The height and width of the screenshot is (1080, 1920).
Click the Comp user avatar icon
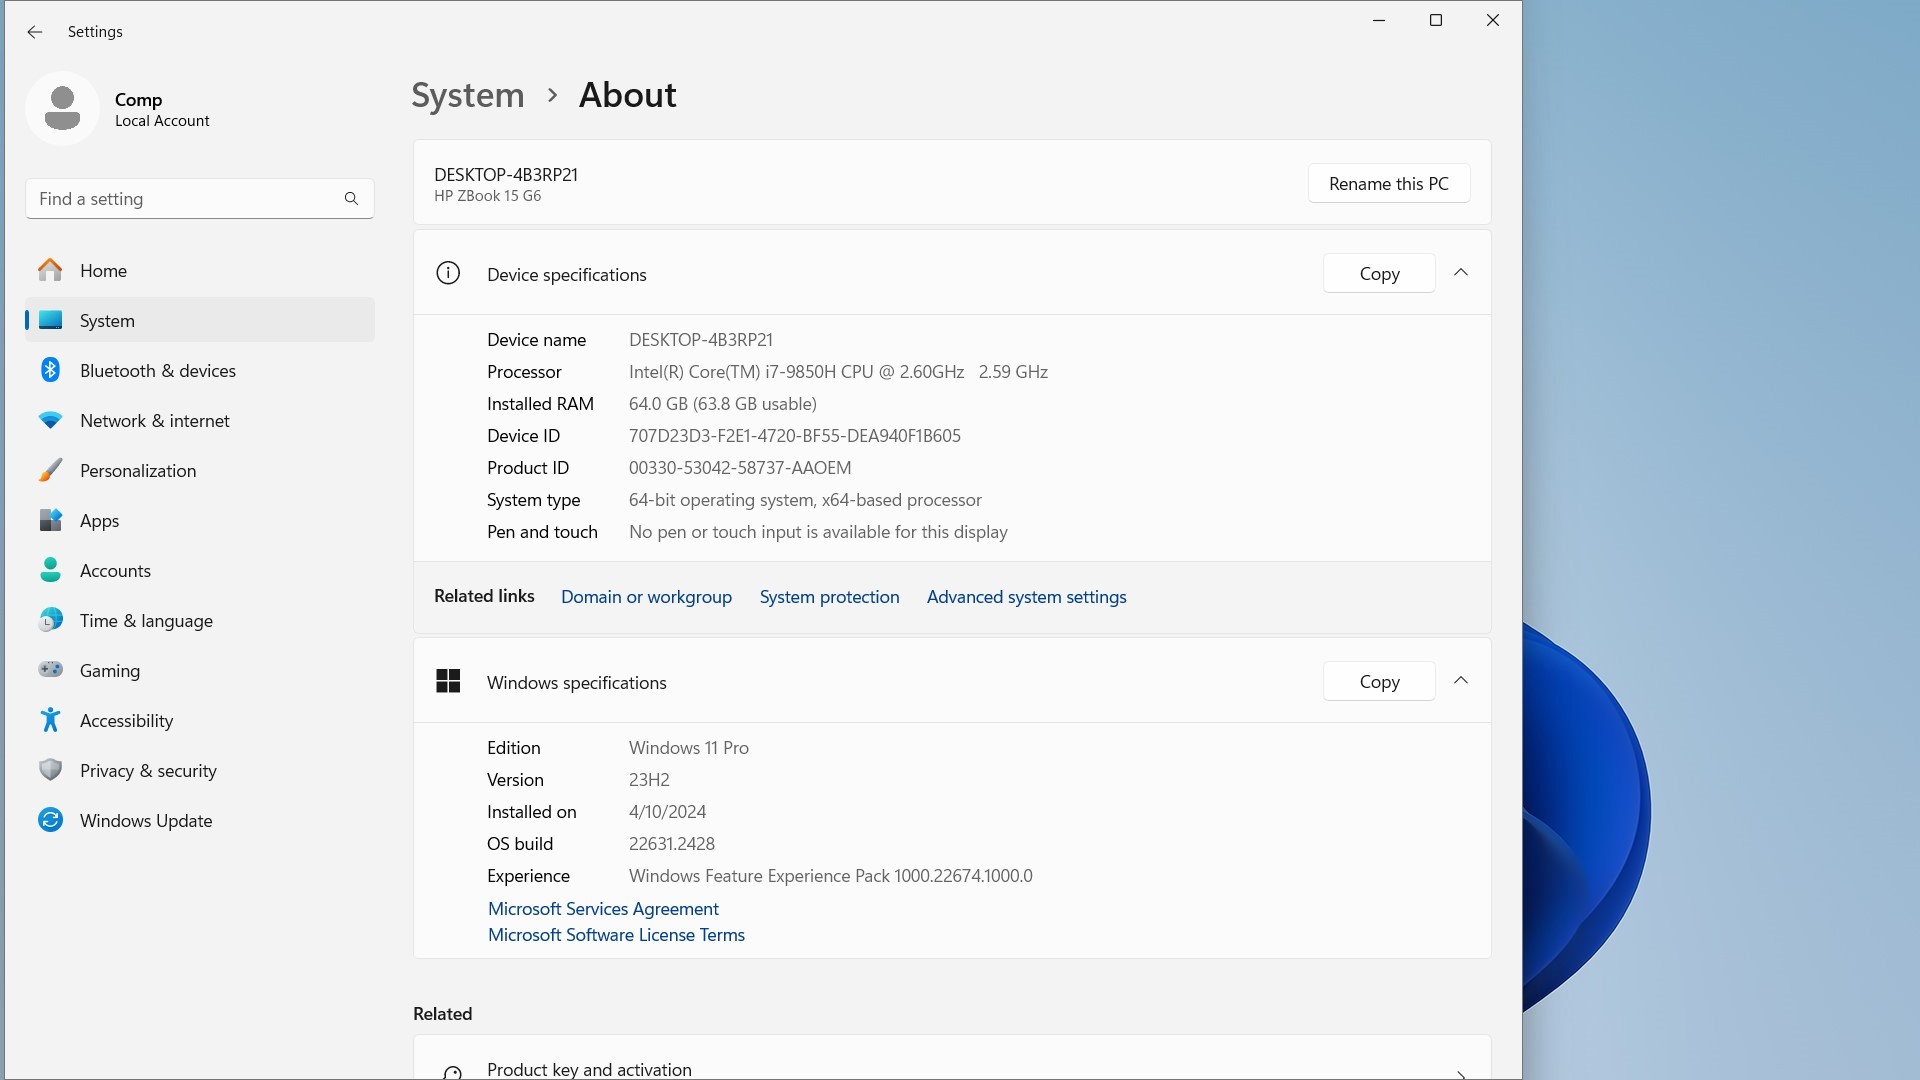62,108
